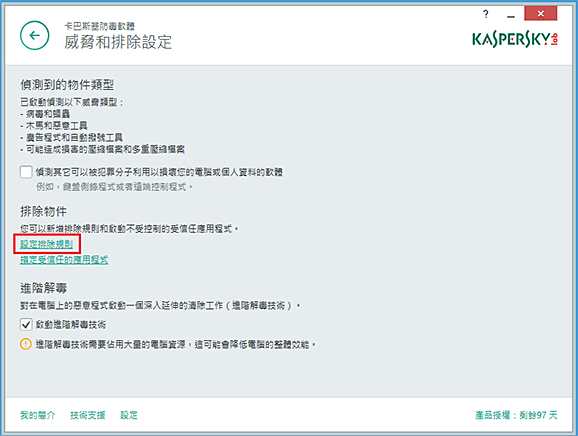578x436 pixels.
Task: Open 技術支援 in the bottom bar
Action: (x=88, y=415)
